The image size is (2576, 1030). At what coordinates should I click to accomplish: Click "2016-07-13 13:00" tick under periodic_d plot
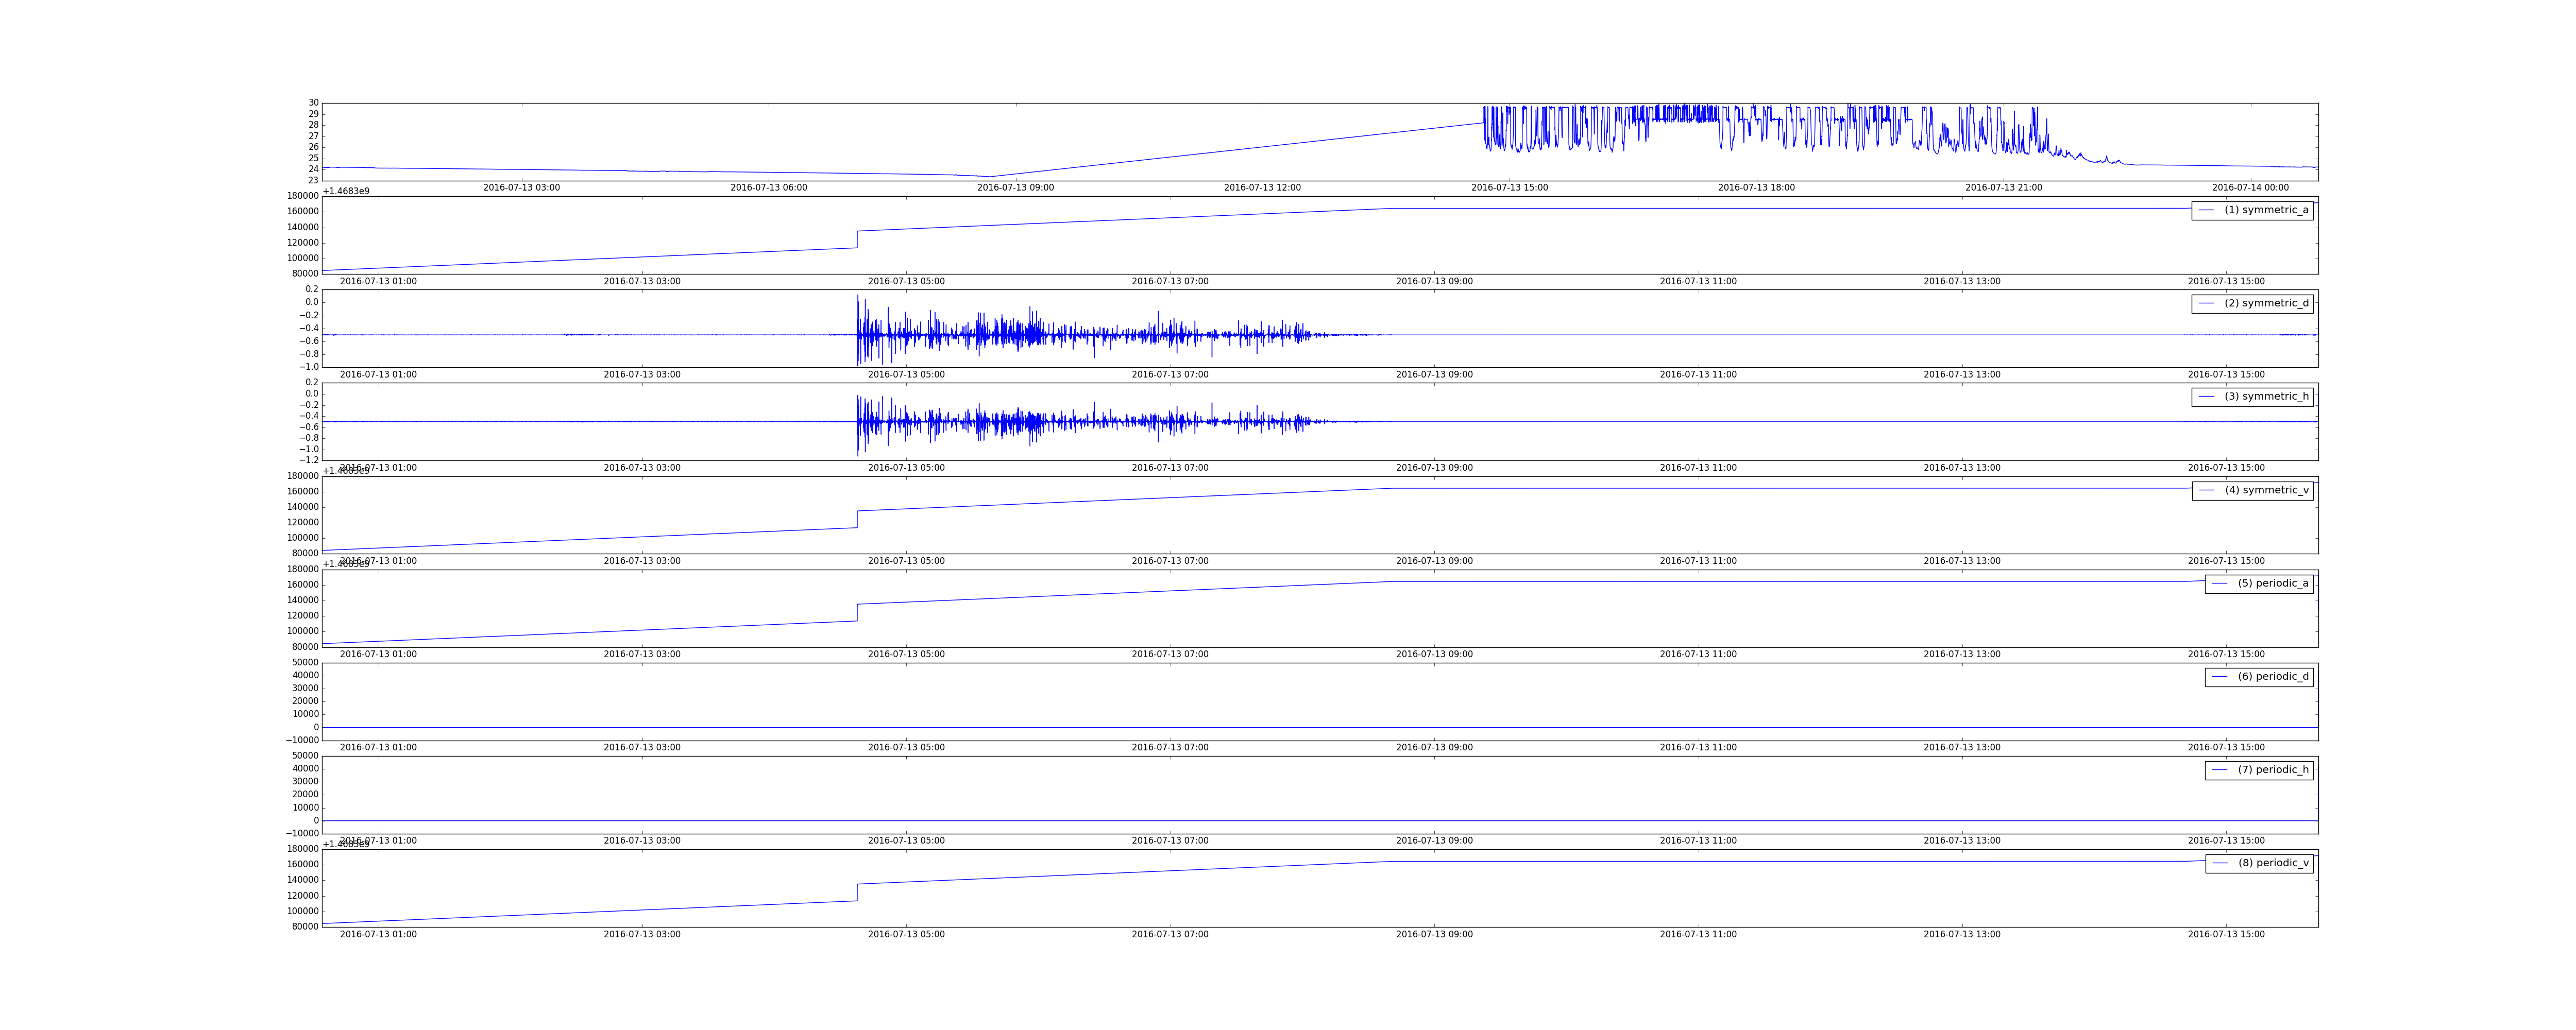1962,748
